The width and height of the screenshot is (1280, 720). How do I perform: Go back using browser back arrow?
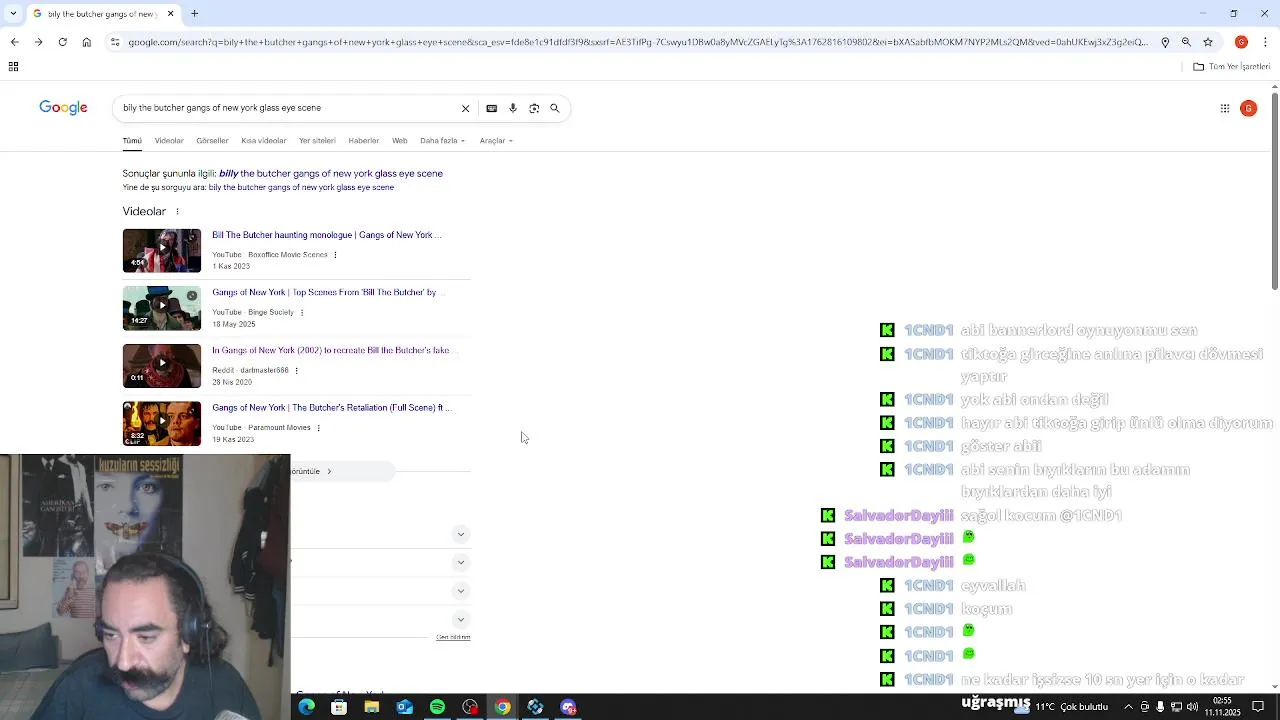14,42
